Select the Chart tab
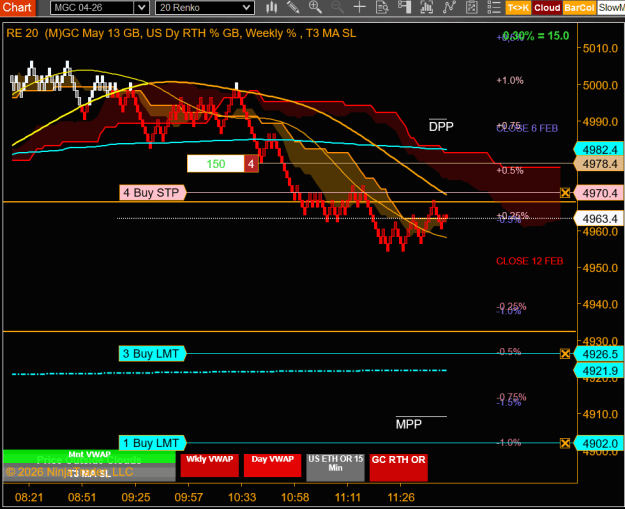This screenshot has width=625, height=509. (18, 8)
